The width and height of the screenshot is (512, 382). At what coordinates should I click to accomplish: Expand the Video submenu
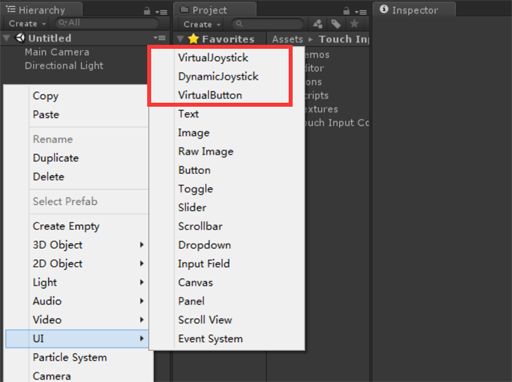pos(142,320)
